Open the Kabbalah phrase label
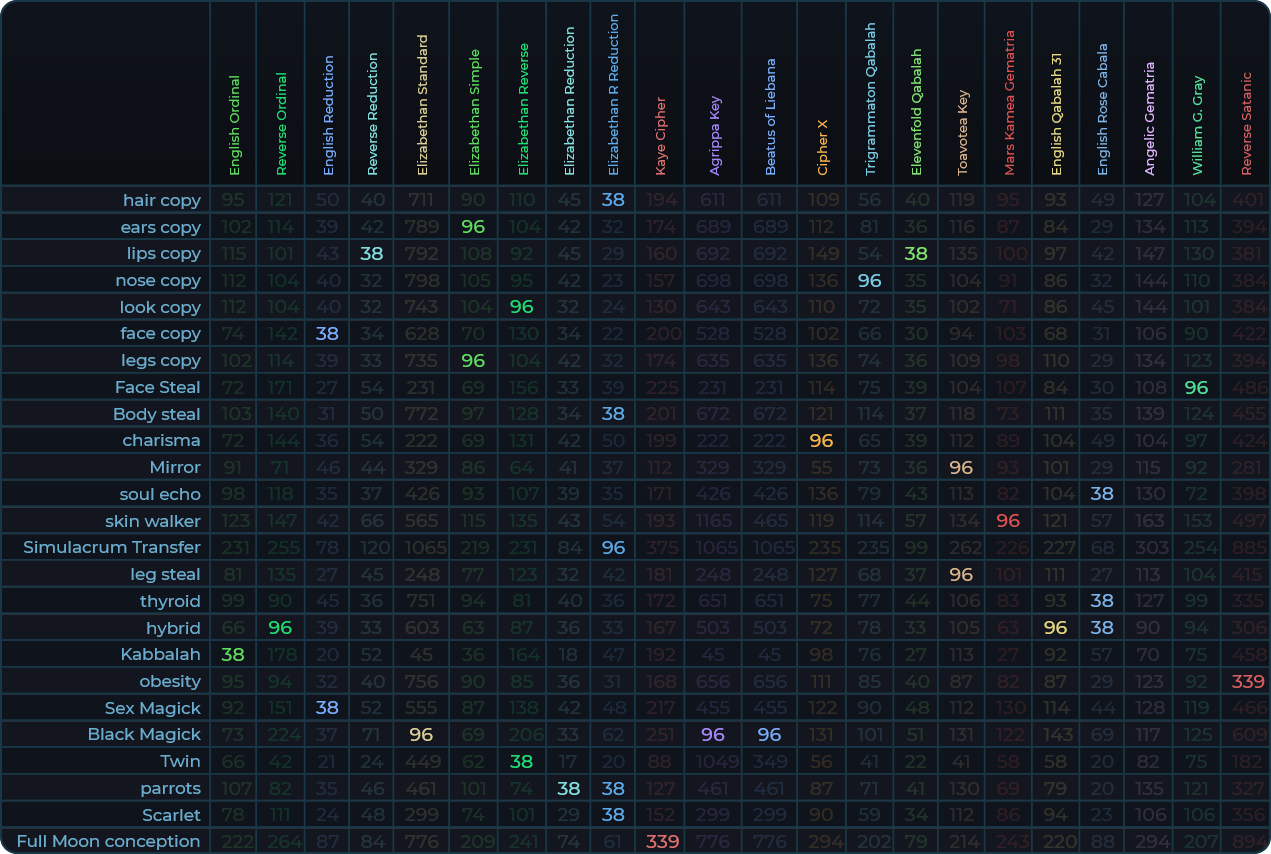 click(160, 654)
